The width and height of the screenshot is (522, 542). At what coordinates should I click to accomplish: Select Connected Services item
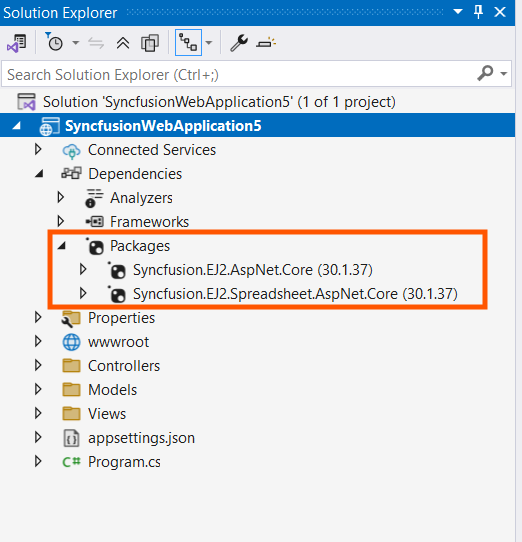point(152,150)
